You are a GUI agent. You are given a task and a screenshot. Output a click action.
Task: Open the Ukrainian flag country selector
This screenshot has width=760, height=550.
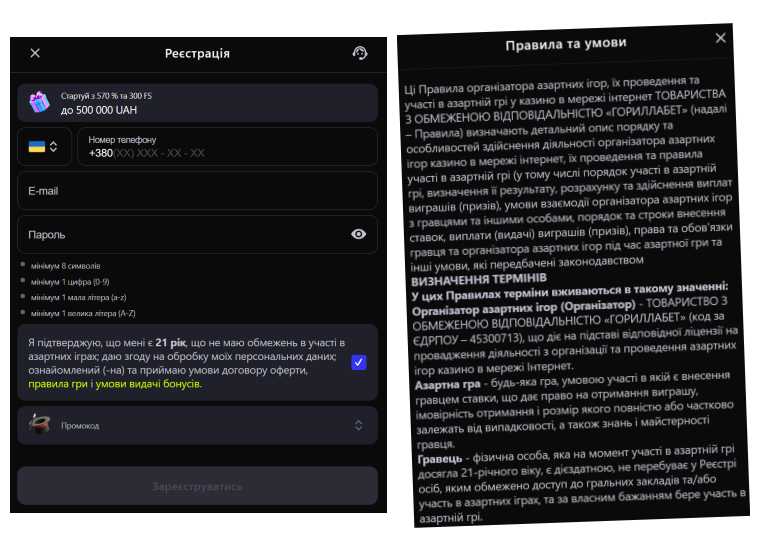(x=45, y=146)
